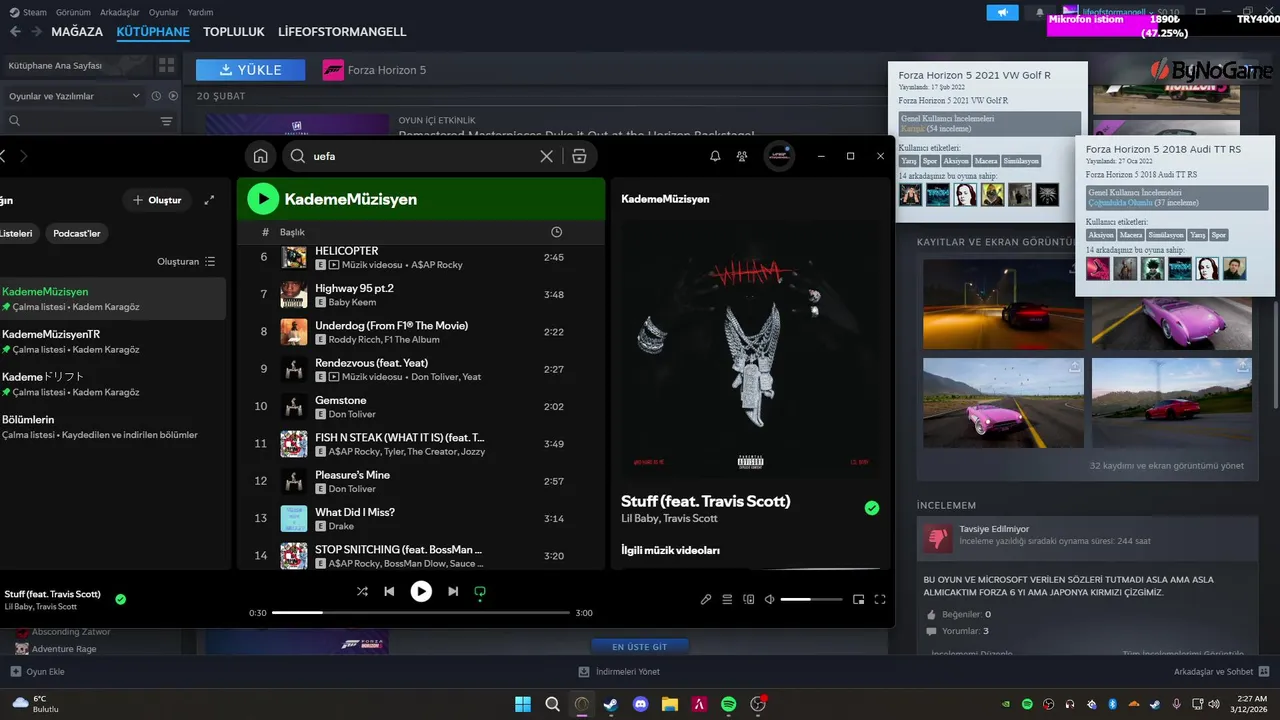Select track Highway 95 pt.2
This screenshot has width=1280, height=720.
[x=420, y=295]
